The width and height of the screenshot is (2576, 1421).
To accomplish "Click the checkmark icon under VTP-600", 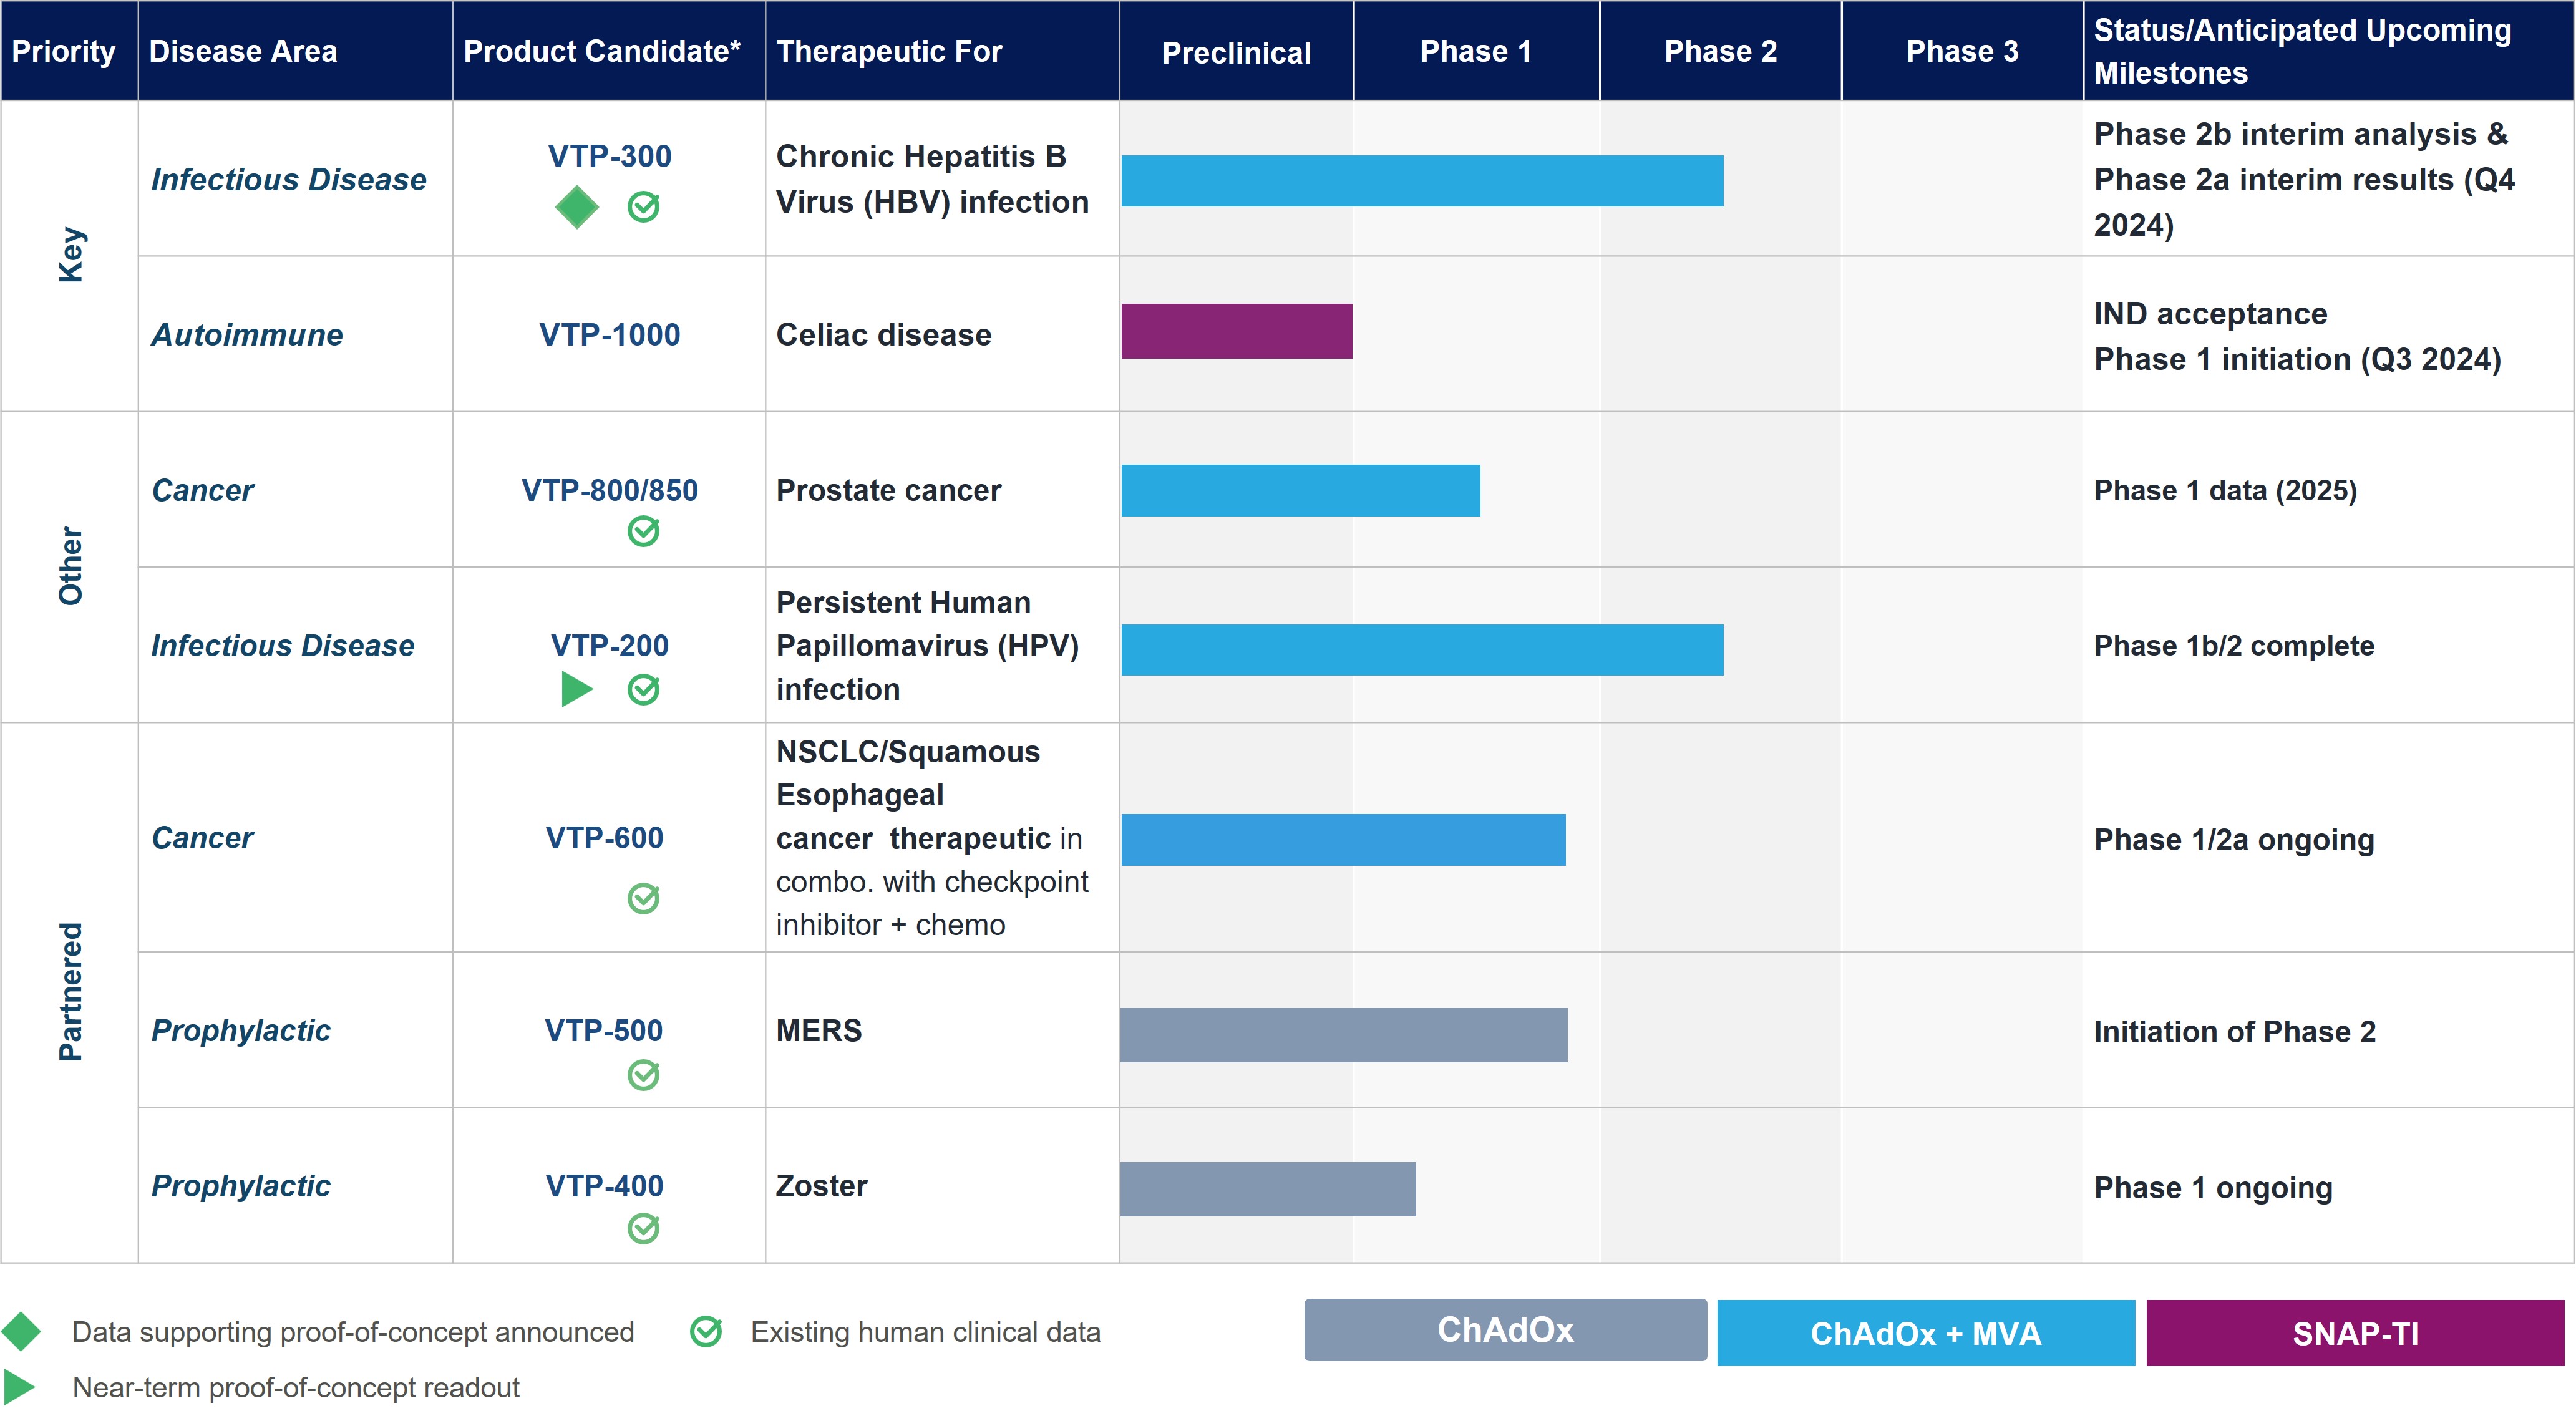I will point(643,898).
